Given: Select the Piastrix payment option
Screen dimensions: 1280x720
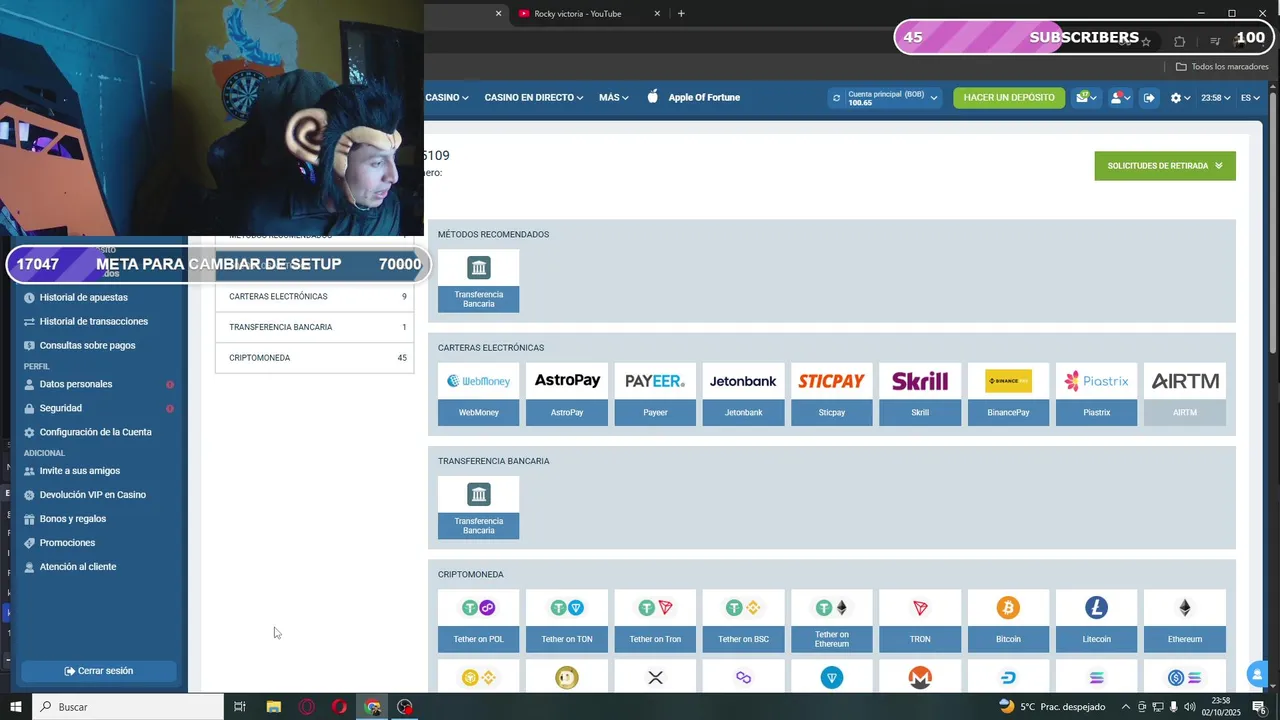Looking at the screenshot, I should [x=1096, y=394].
